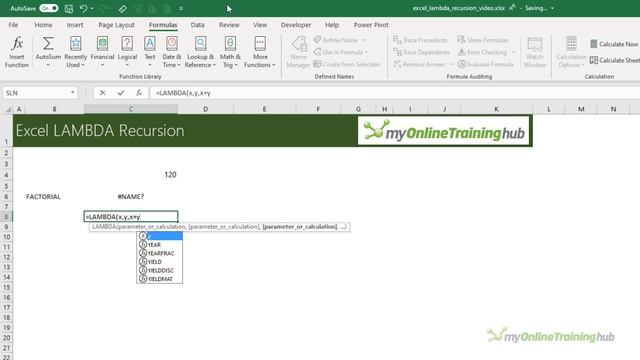Open the File tab
The height and width of the screenshot is (360, 640).
(13, 25)
